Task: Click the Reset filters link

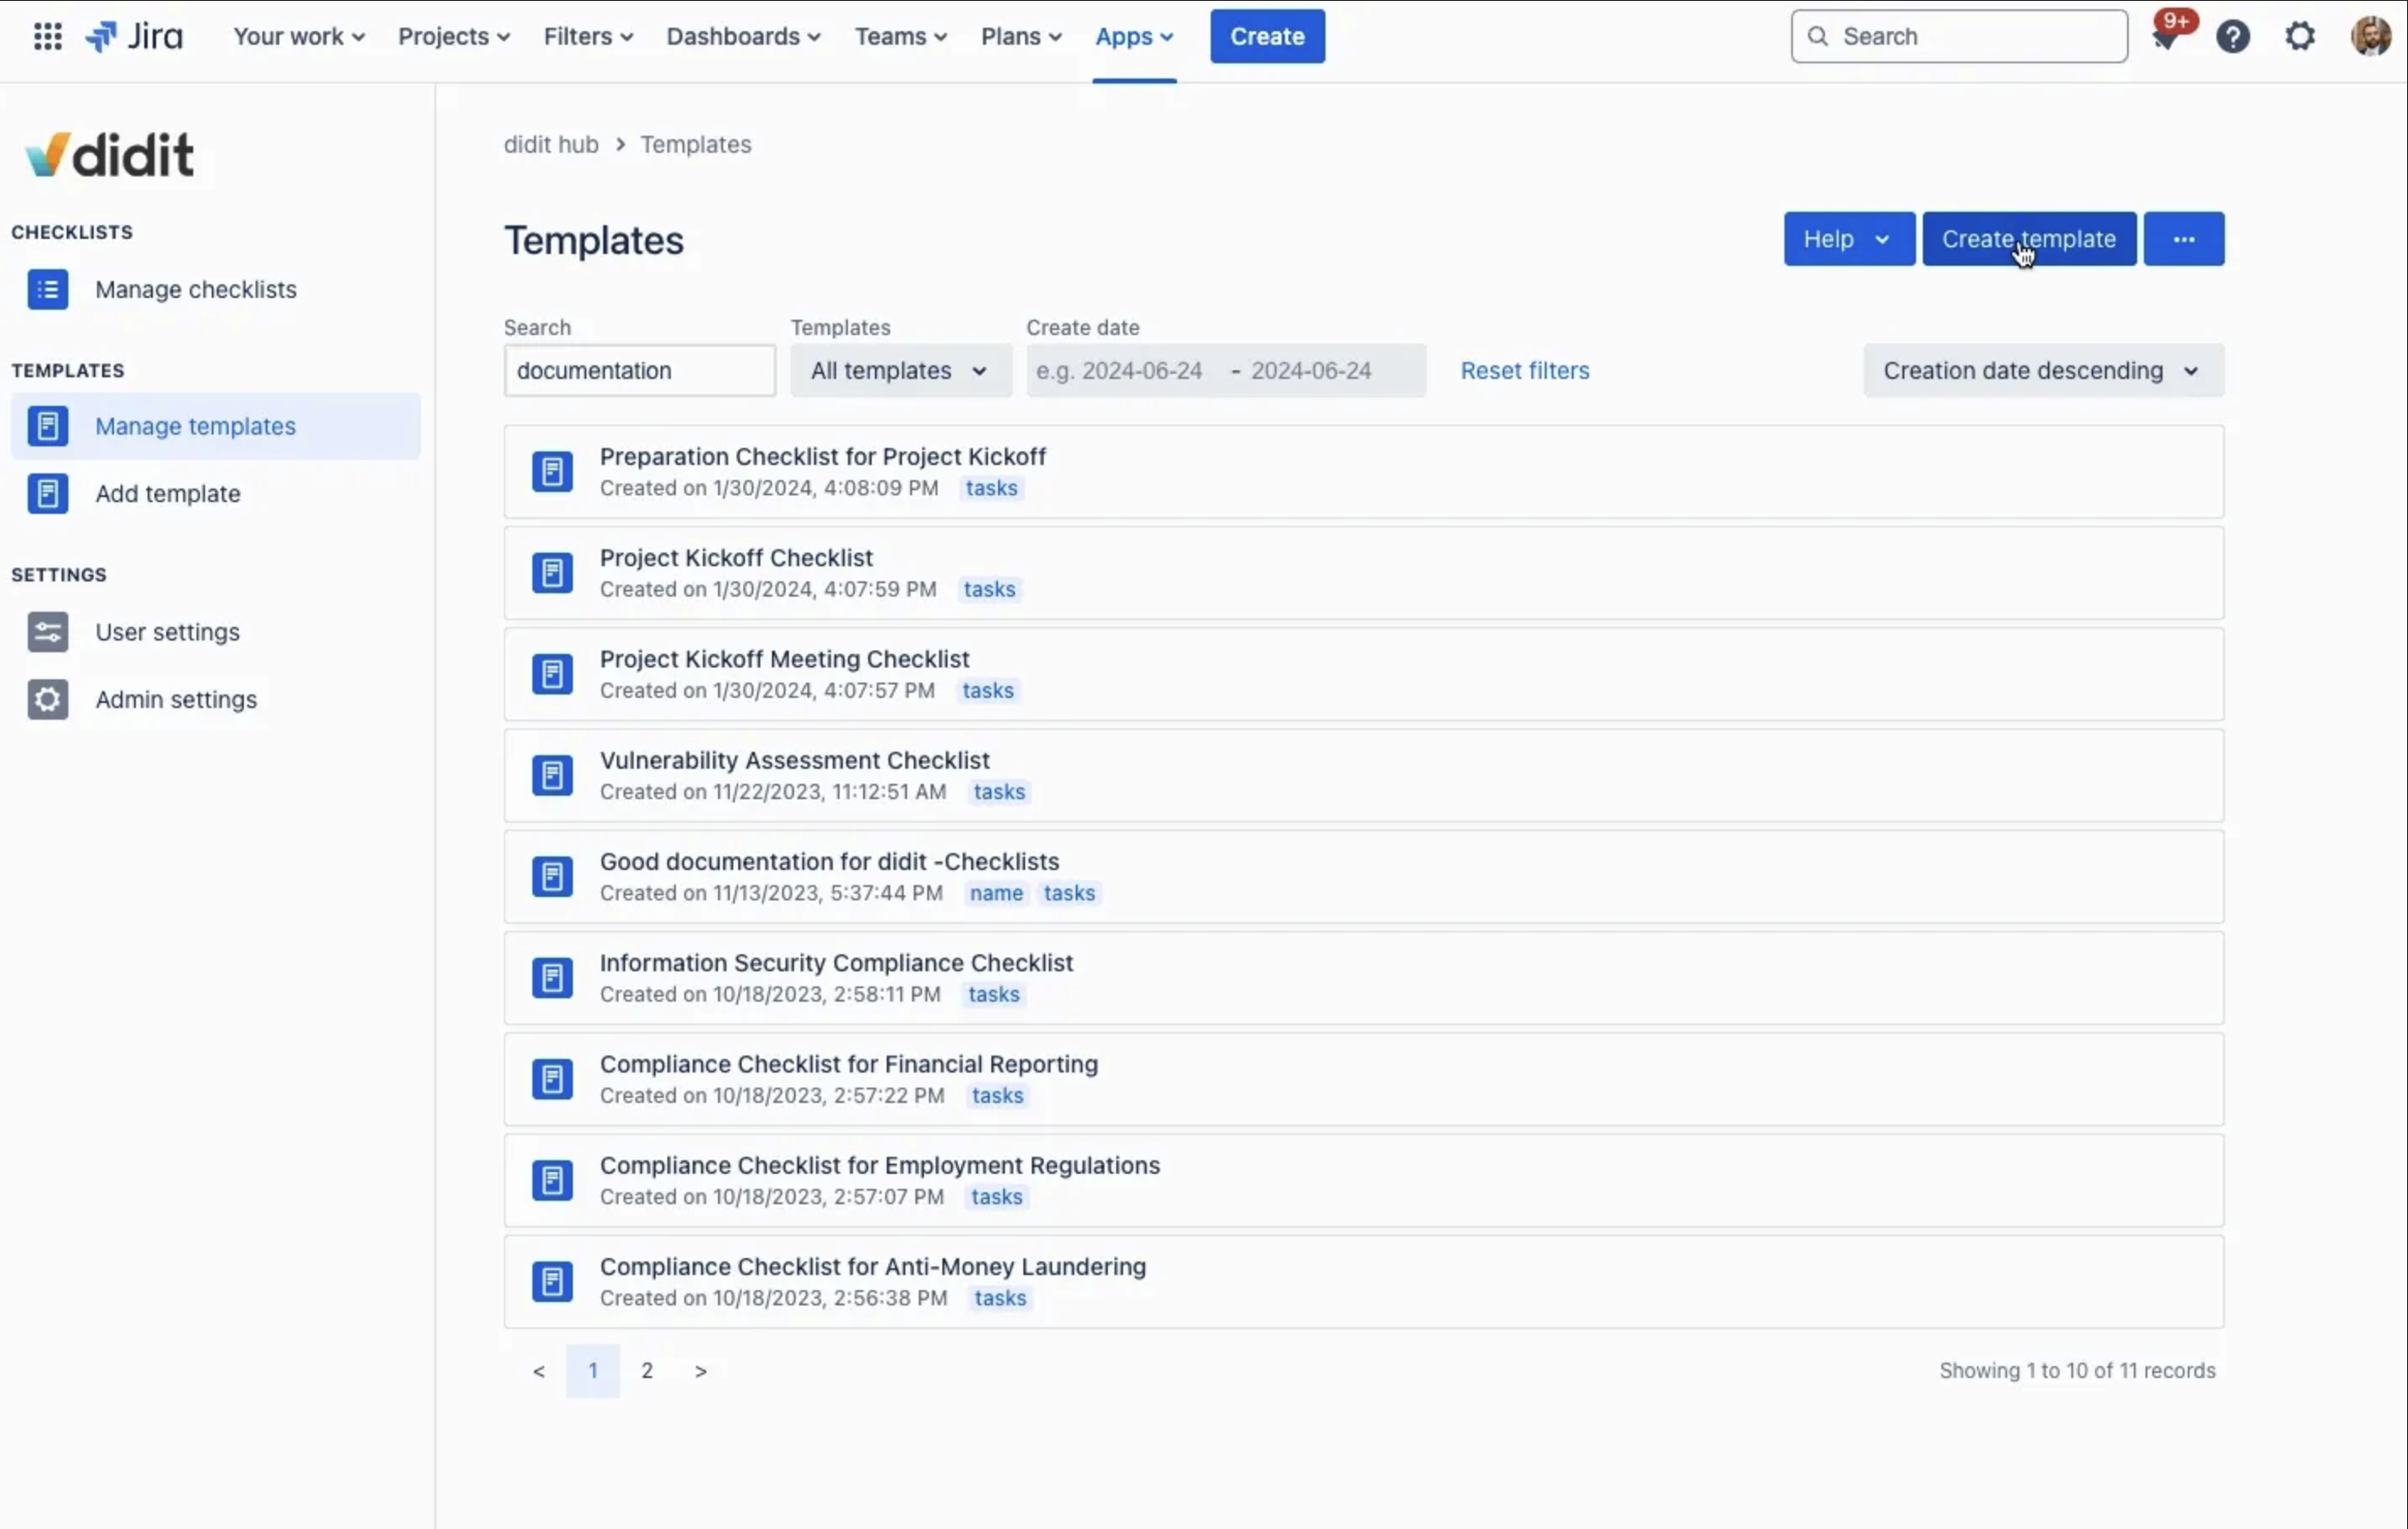Action: pos(1524,371)
